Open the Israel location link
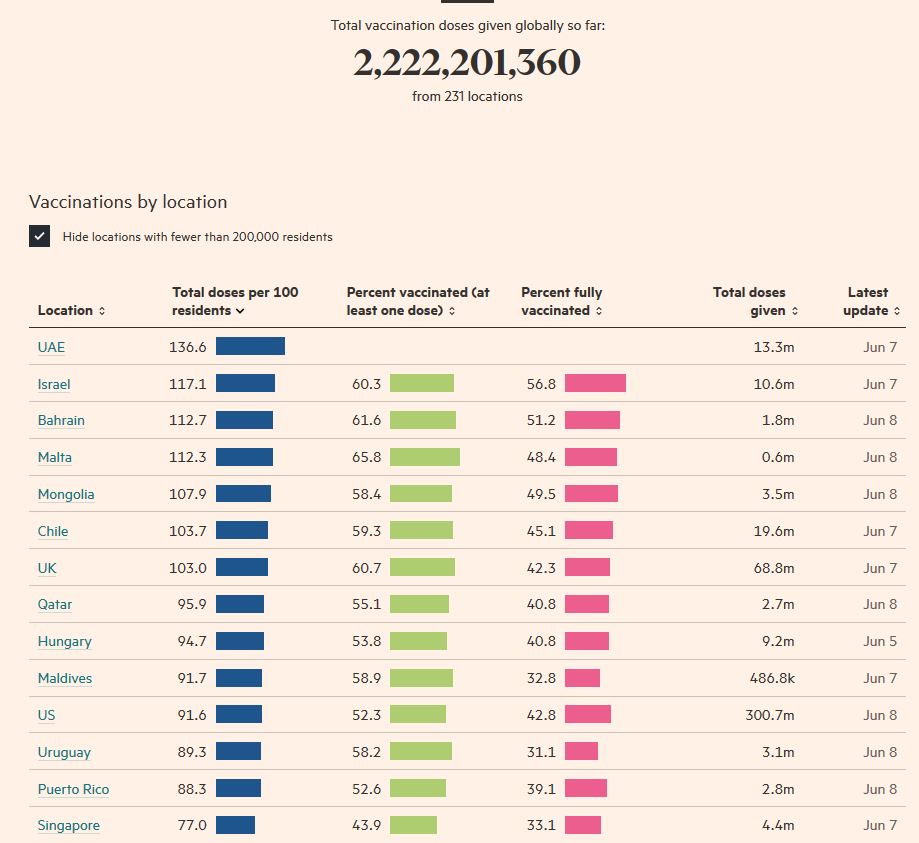This screenshot has width=919, height=843. click(x=54, y=384)
